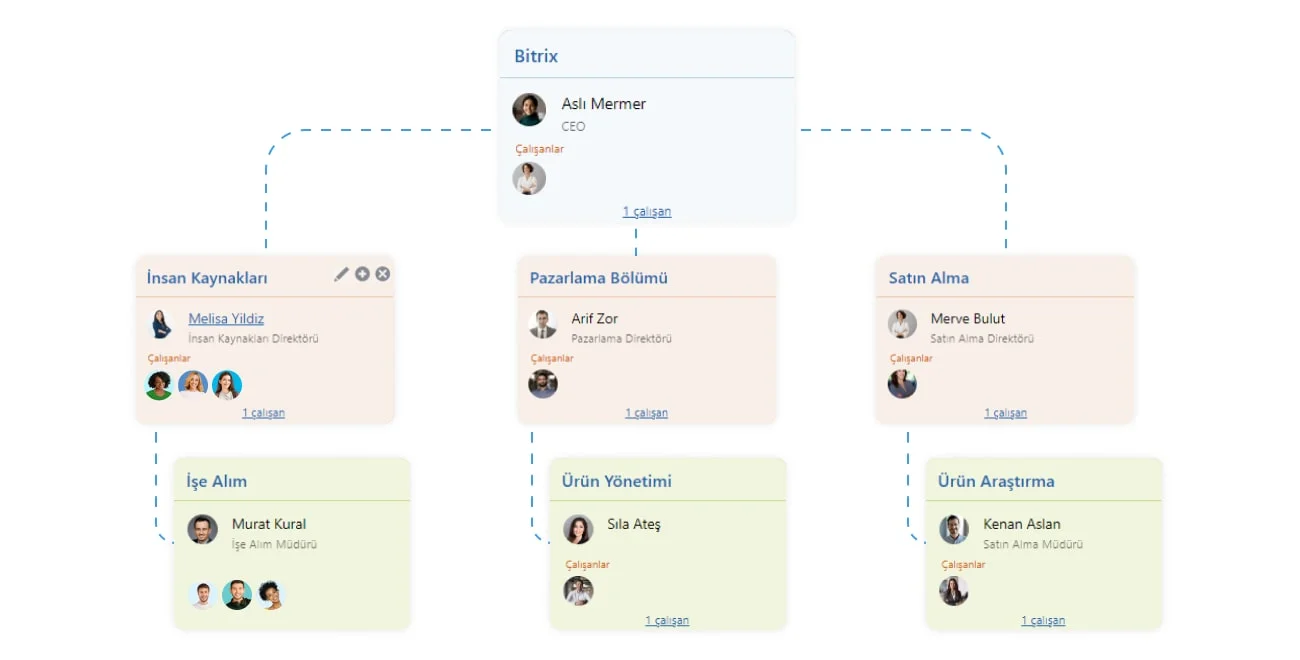Click Murat Kural's avatar in İşe Alım
The image size is (1300, 660).
[x=203, y=529]
